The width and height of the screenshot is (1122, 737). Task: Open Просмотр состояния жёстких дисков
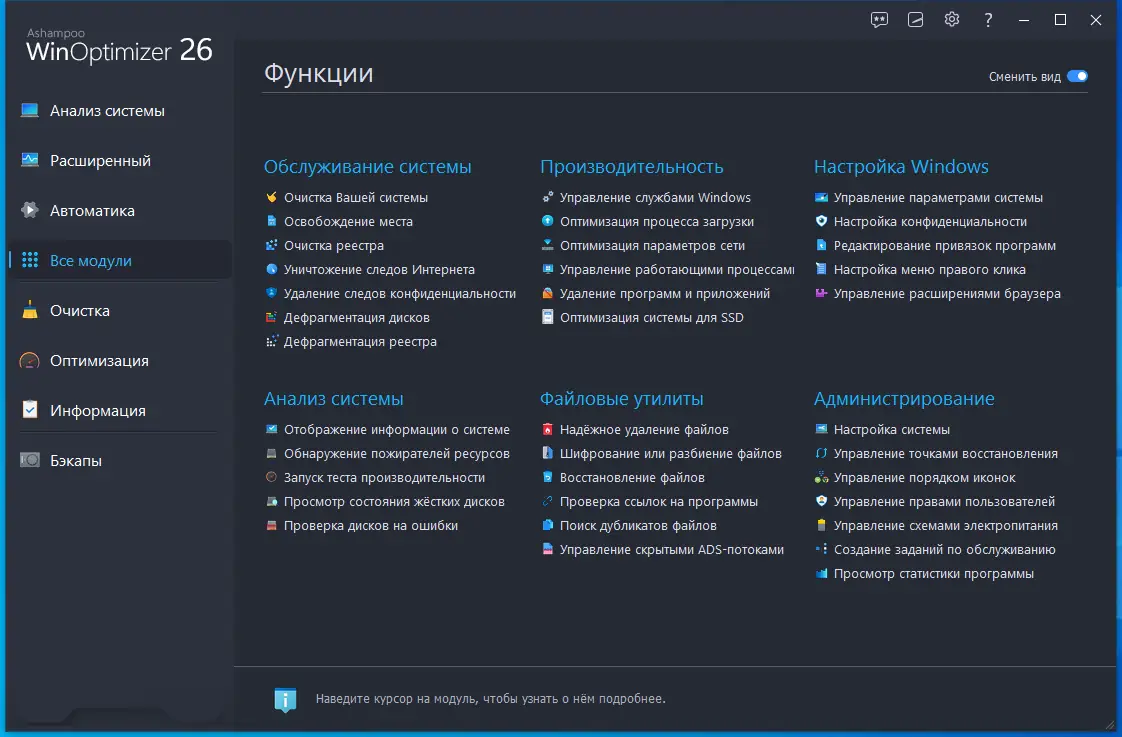[x=394, y=502]
